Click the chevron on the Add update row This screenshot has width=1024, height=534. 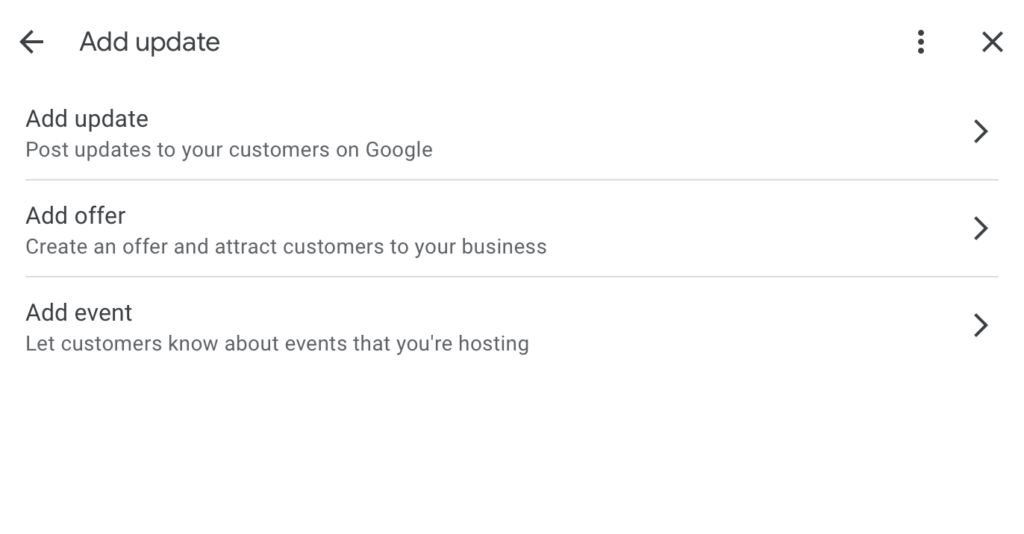980,132
